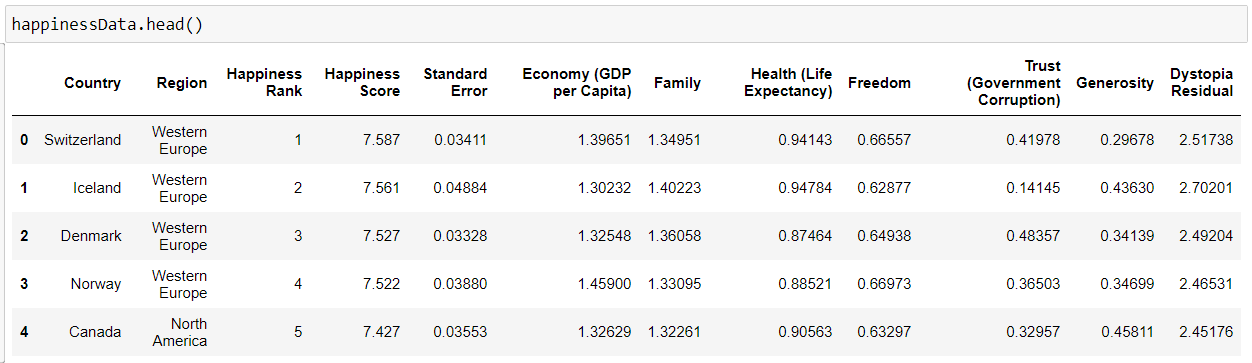The width and height of the screenshot is (1252, 363).
Task: Select the Economy (GDP per Capita) header
Action: coord(576,83)
